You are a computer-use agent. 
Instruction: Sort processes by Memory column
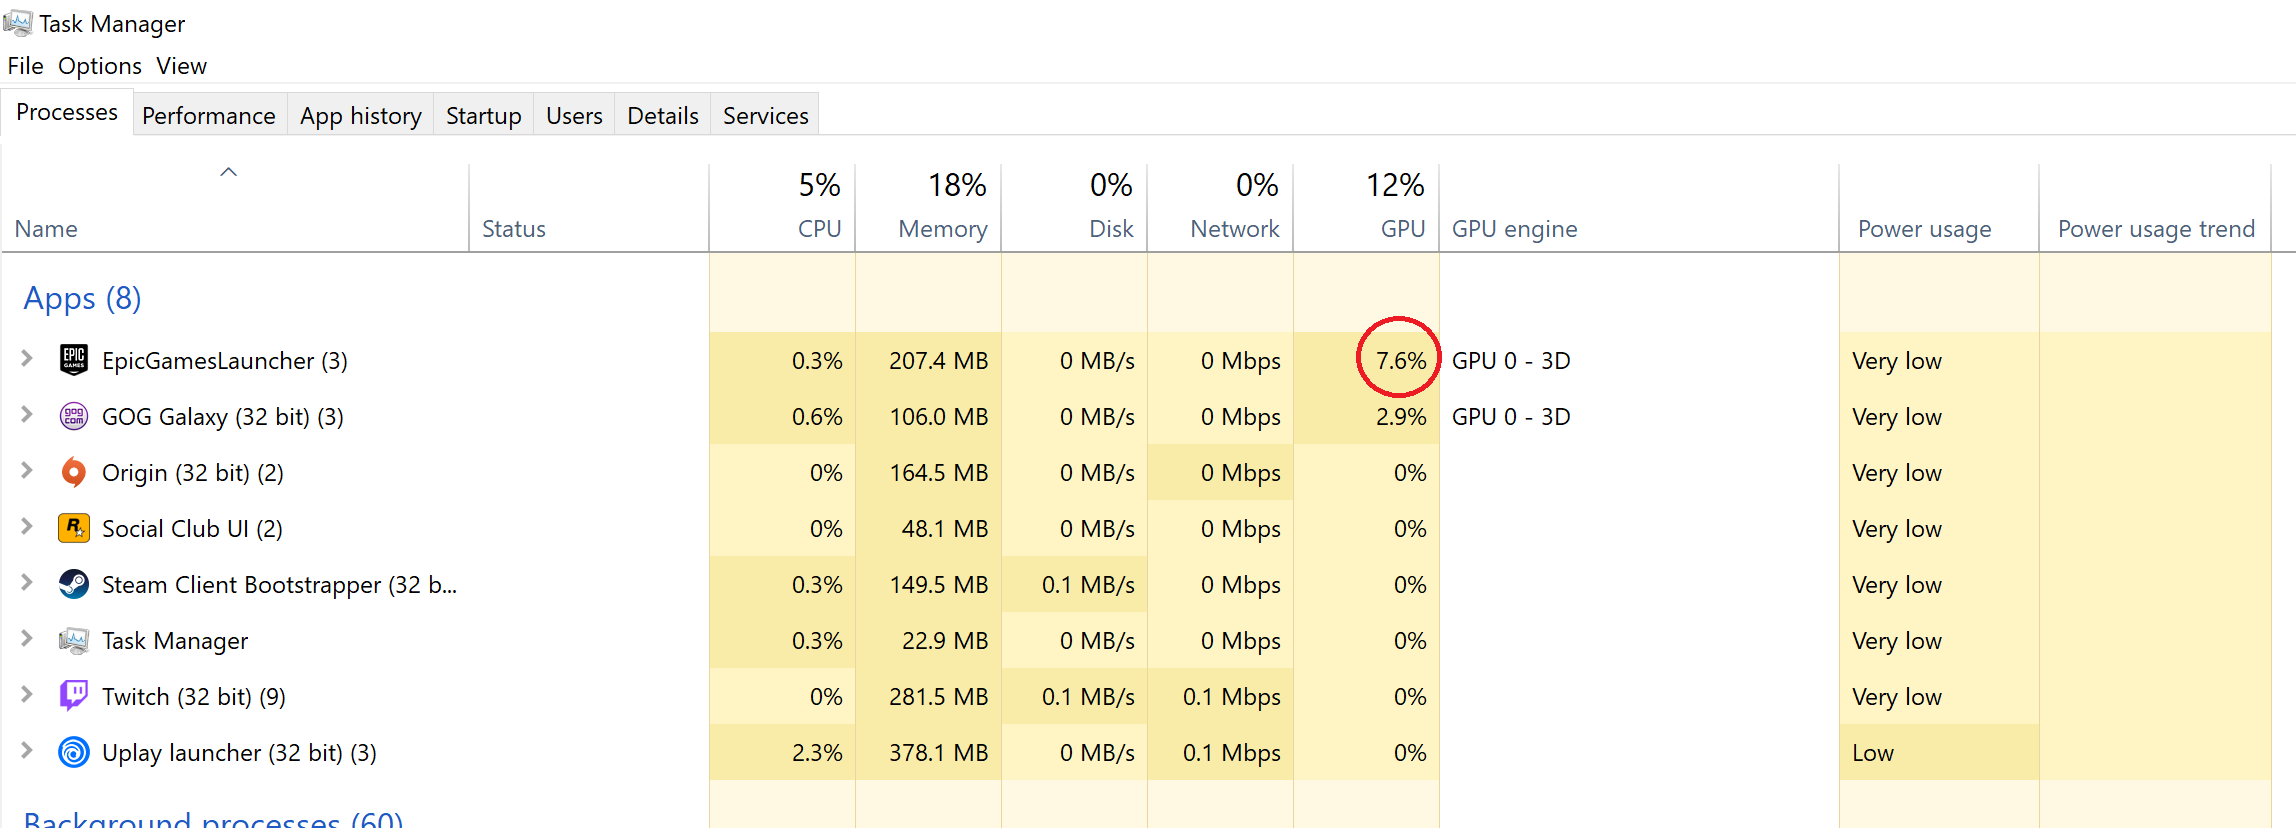coord(928,208)
